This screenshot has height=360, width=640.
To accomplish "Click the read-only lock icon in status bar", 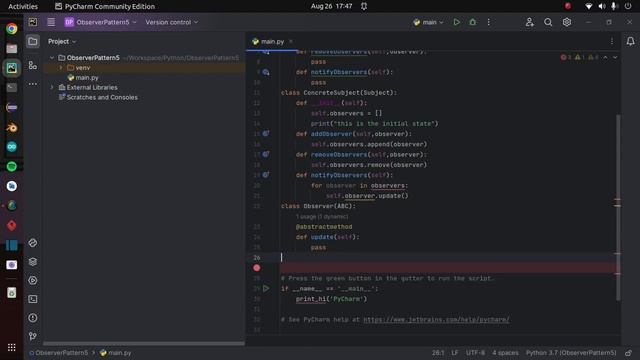I will pyautogui.click(x=629, y=353).
